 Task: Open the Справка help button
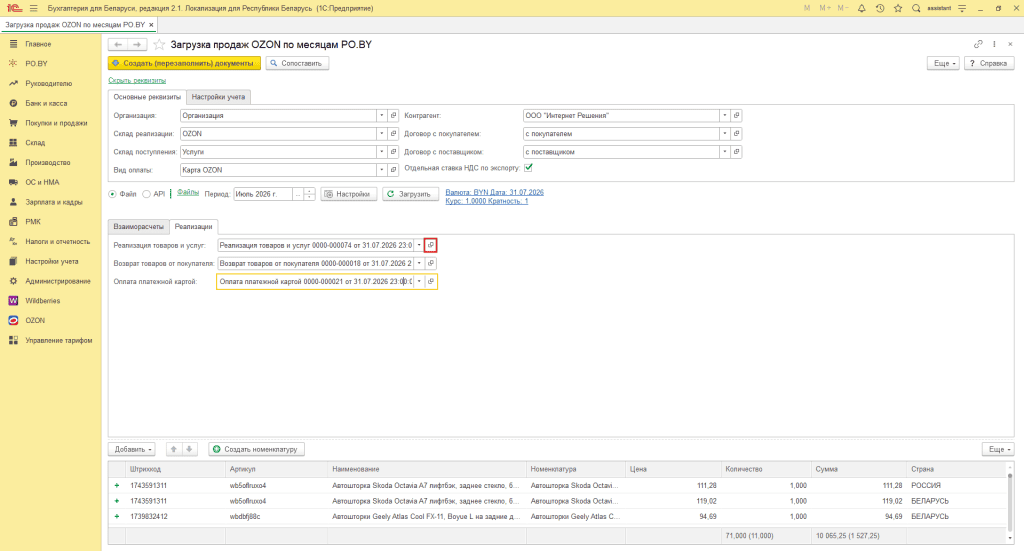point(989,63)
